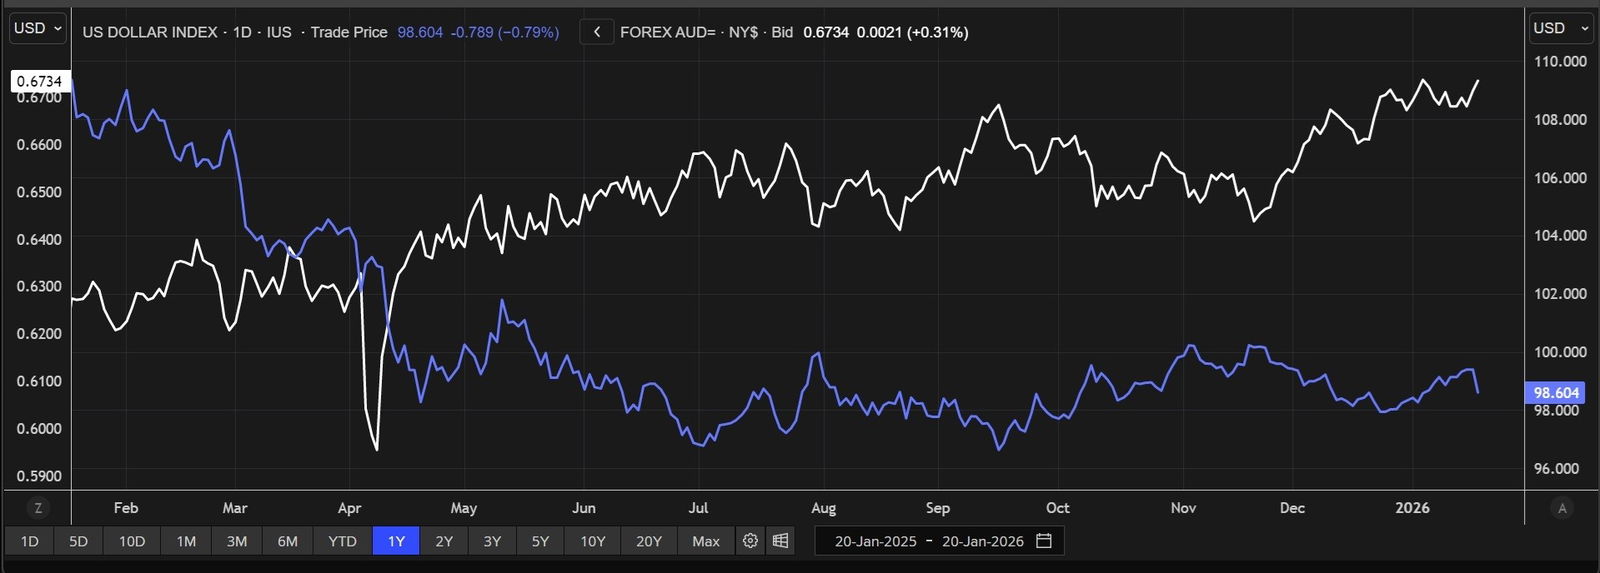Open the left USD currency dropdown
1600x573 pixels.
[38, 28]
